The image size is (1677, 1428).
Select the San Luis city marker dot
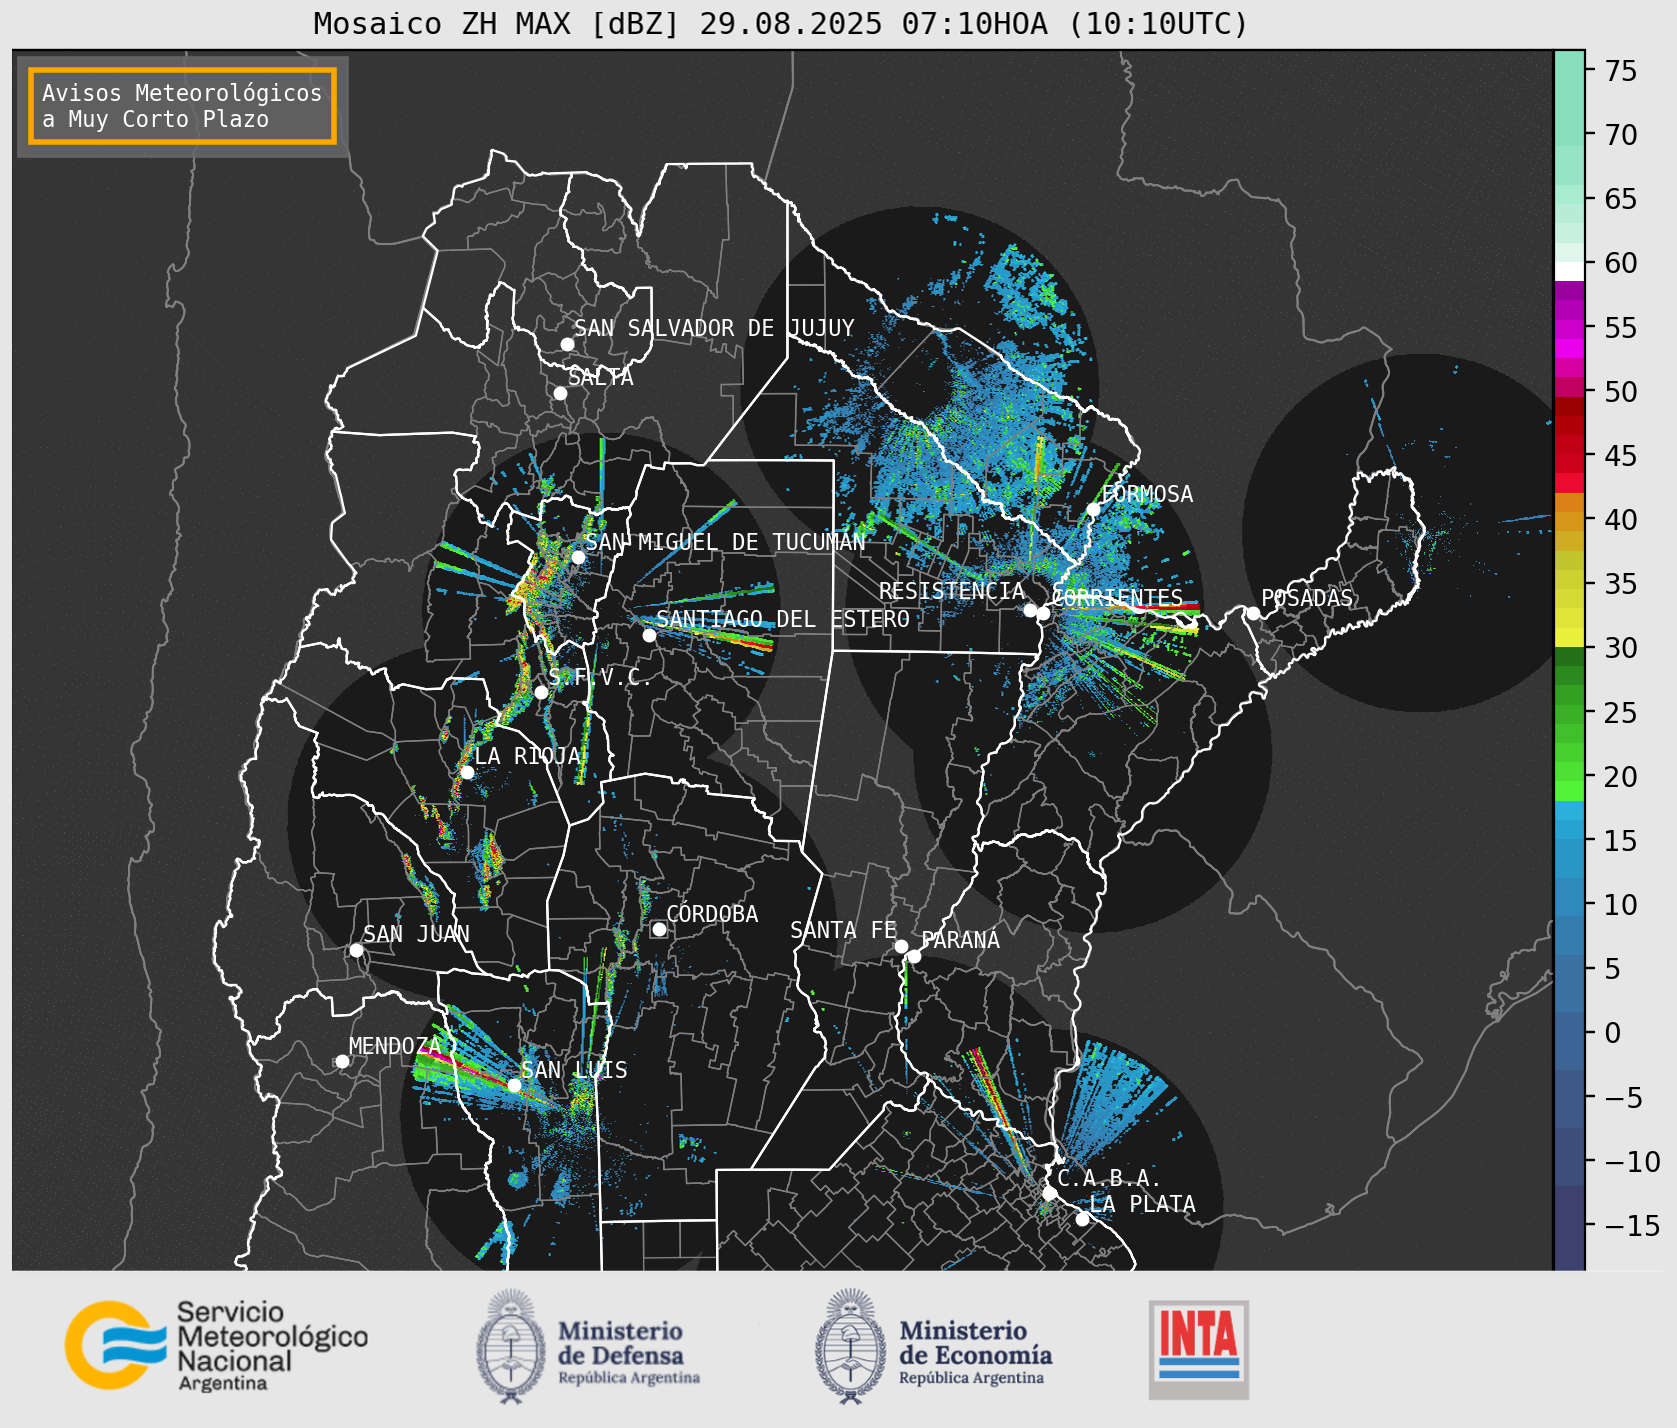[x=514, y=1085]
